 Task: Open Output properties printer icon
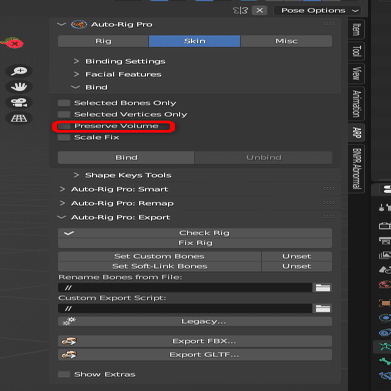coord(385,240)
